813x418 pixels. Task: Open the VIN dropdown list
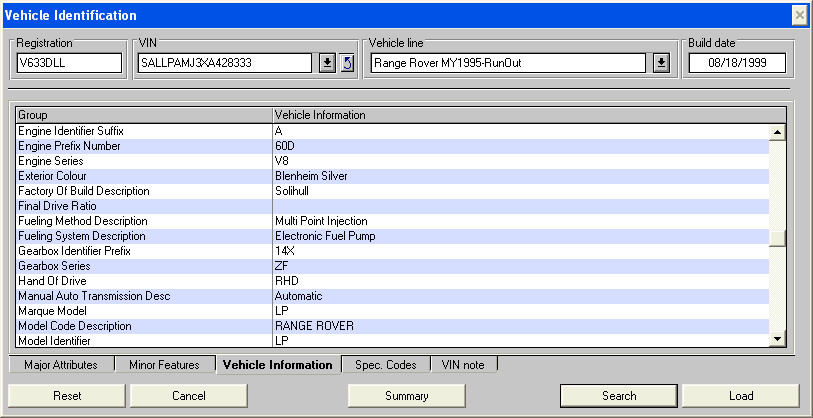327,63
